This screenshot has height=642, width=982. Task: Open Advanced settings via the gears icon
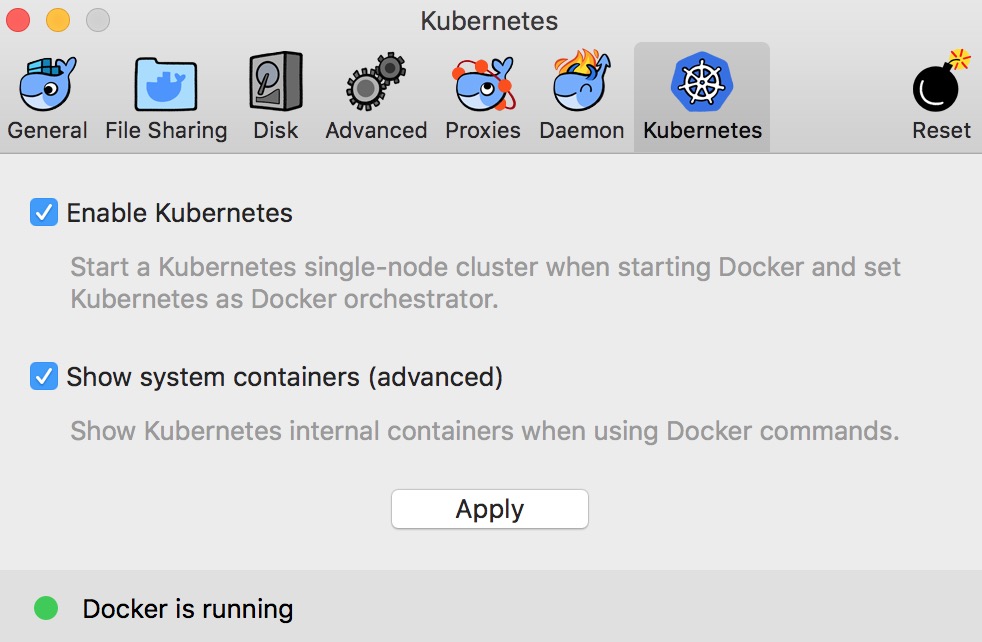[376, 84]
